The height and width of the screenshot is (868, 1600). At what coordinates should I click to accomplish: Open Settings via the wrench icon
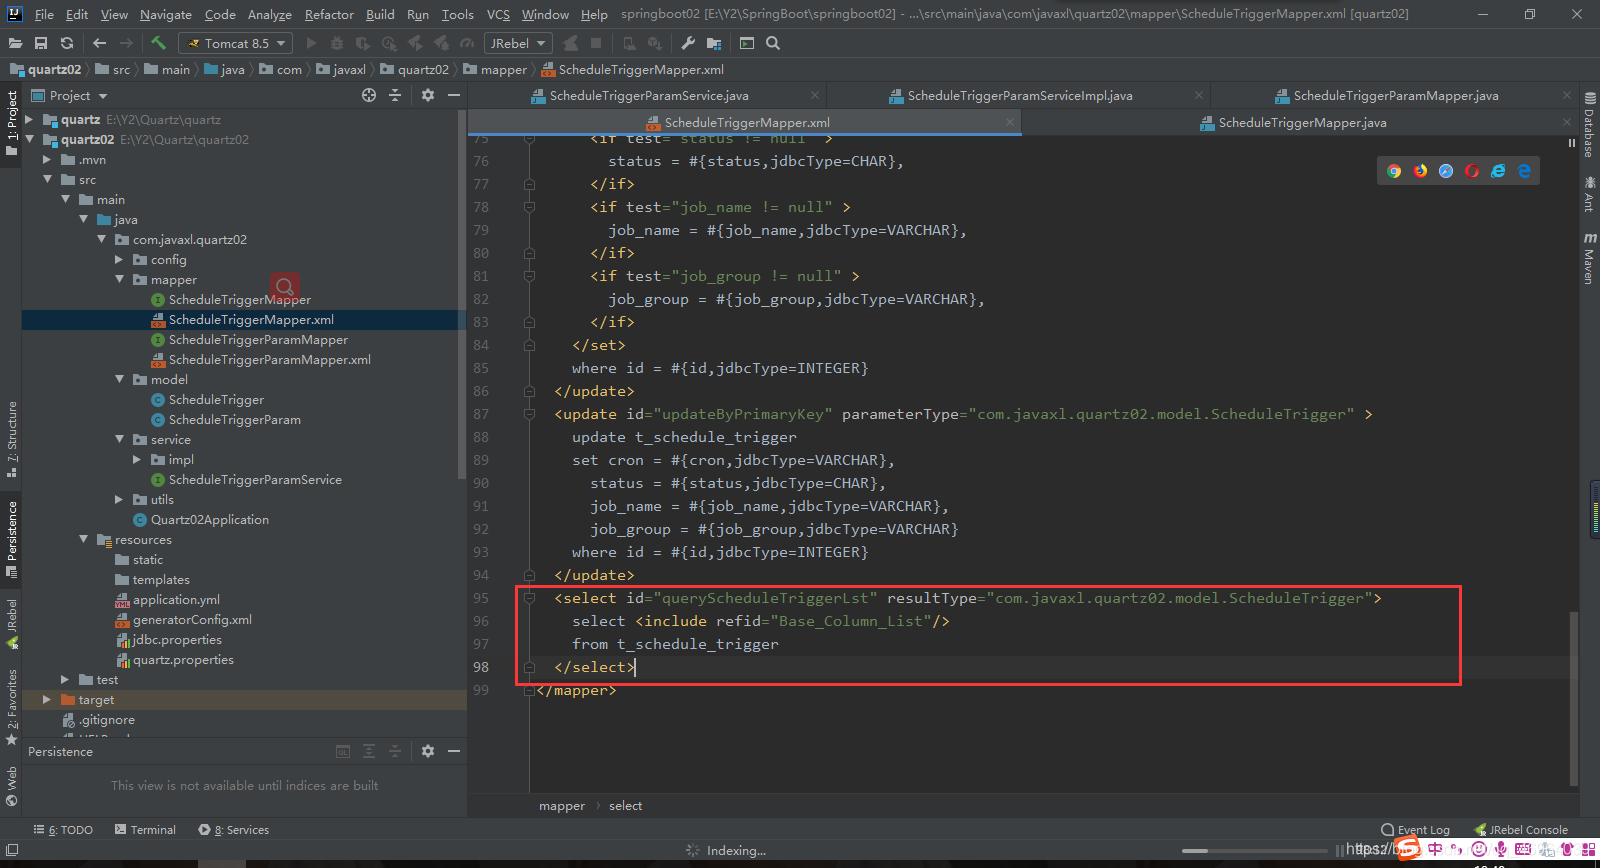coord(688,43)
